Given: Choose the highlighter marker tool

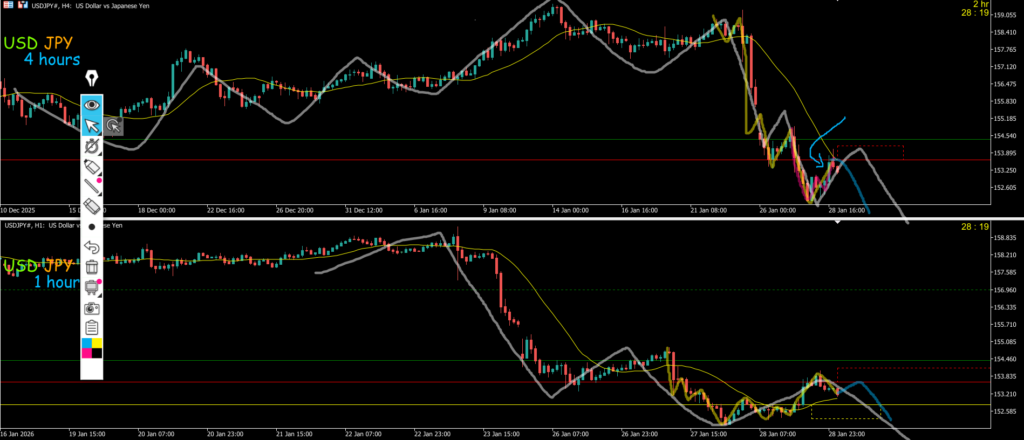Looking at the screenshot, I should [92, 166].
